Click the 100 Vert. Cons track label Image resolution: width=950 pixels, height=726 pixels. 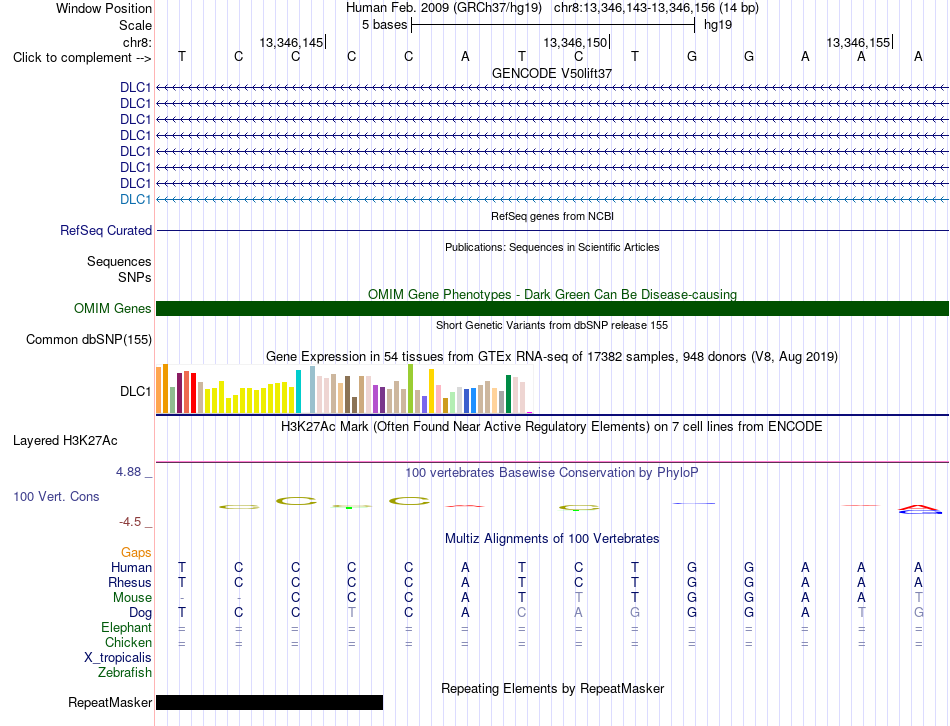pos(56,496)
